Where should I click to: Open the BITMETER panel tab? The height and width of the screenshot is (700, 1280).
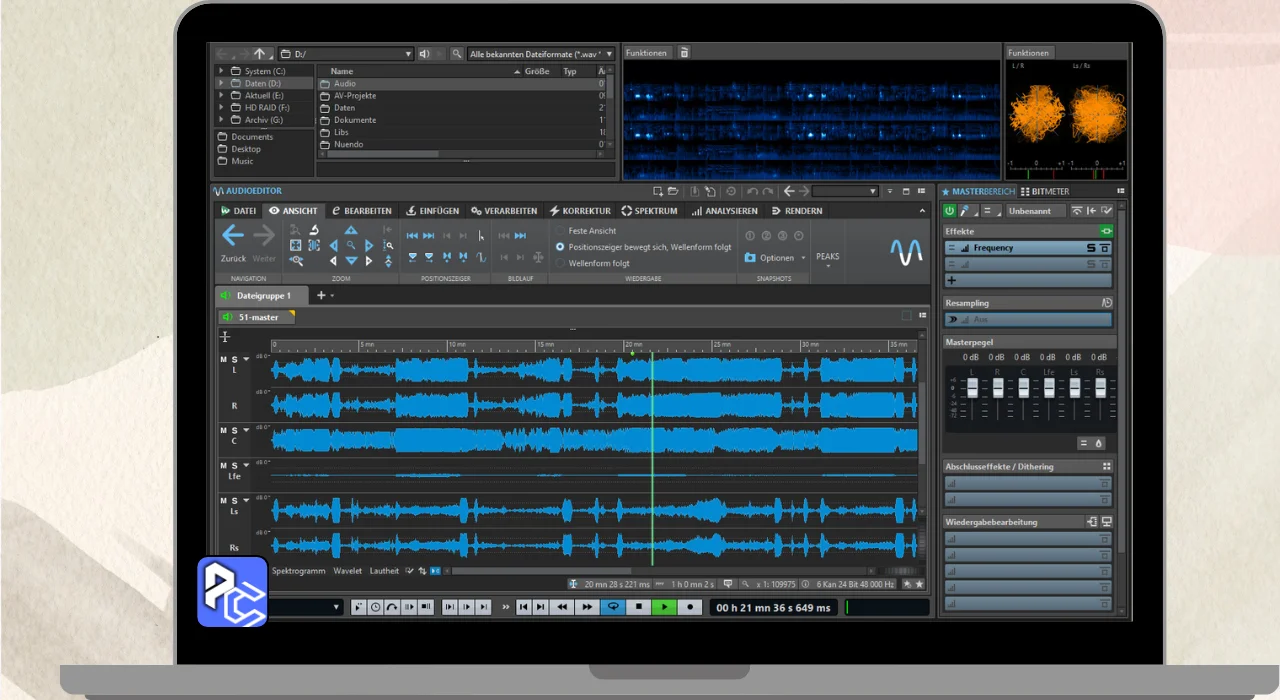coord(1043,191)
